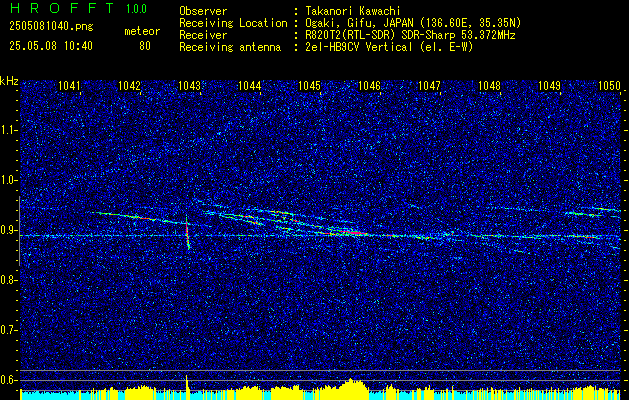Click the version number 1.0.0
The image size is (629, 400).
(x=136, y=9)
